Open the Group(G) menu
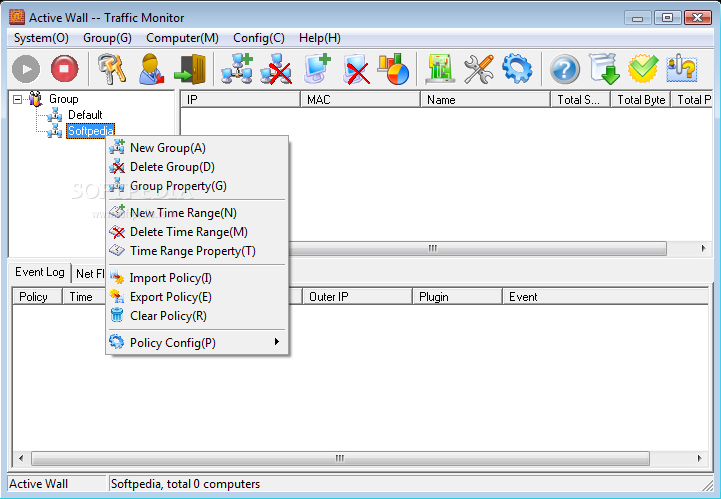This screenshot has width=721, height=499. [x=107, y=38]
